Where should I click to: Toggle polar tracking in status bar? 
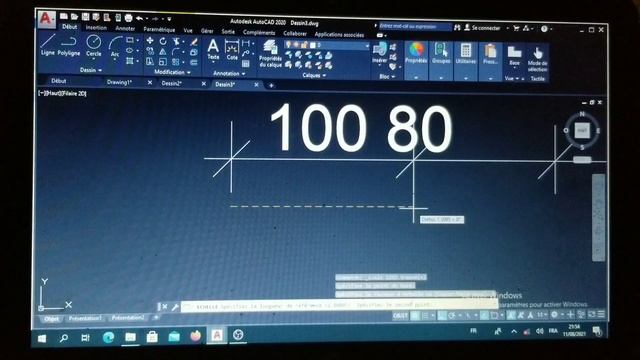[452, 316]
